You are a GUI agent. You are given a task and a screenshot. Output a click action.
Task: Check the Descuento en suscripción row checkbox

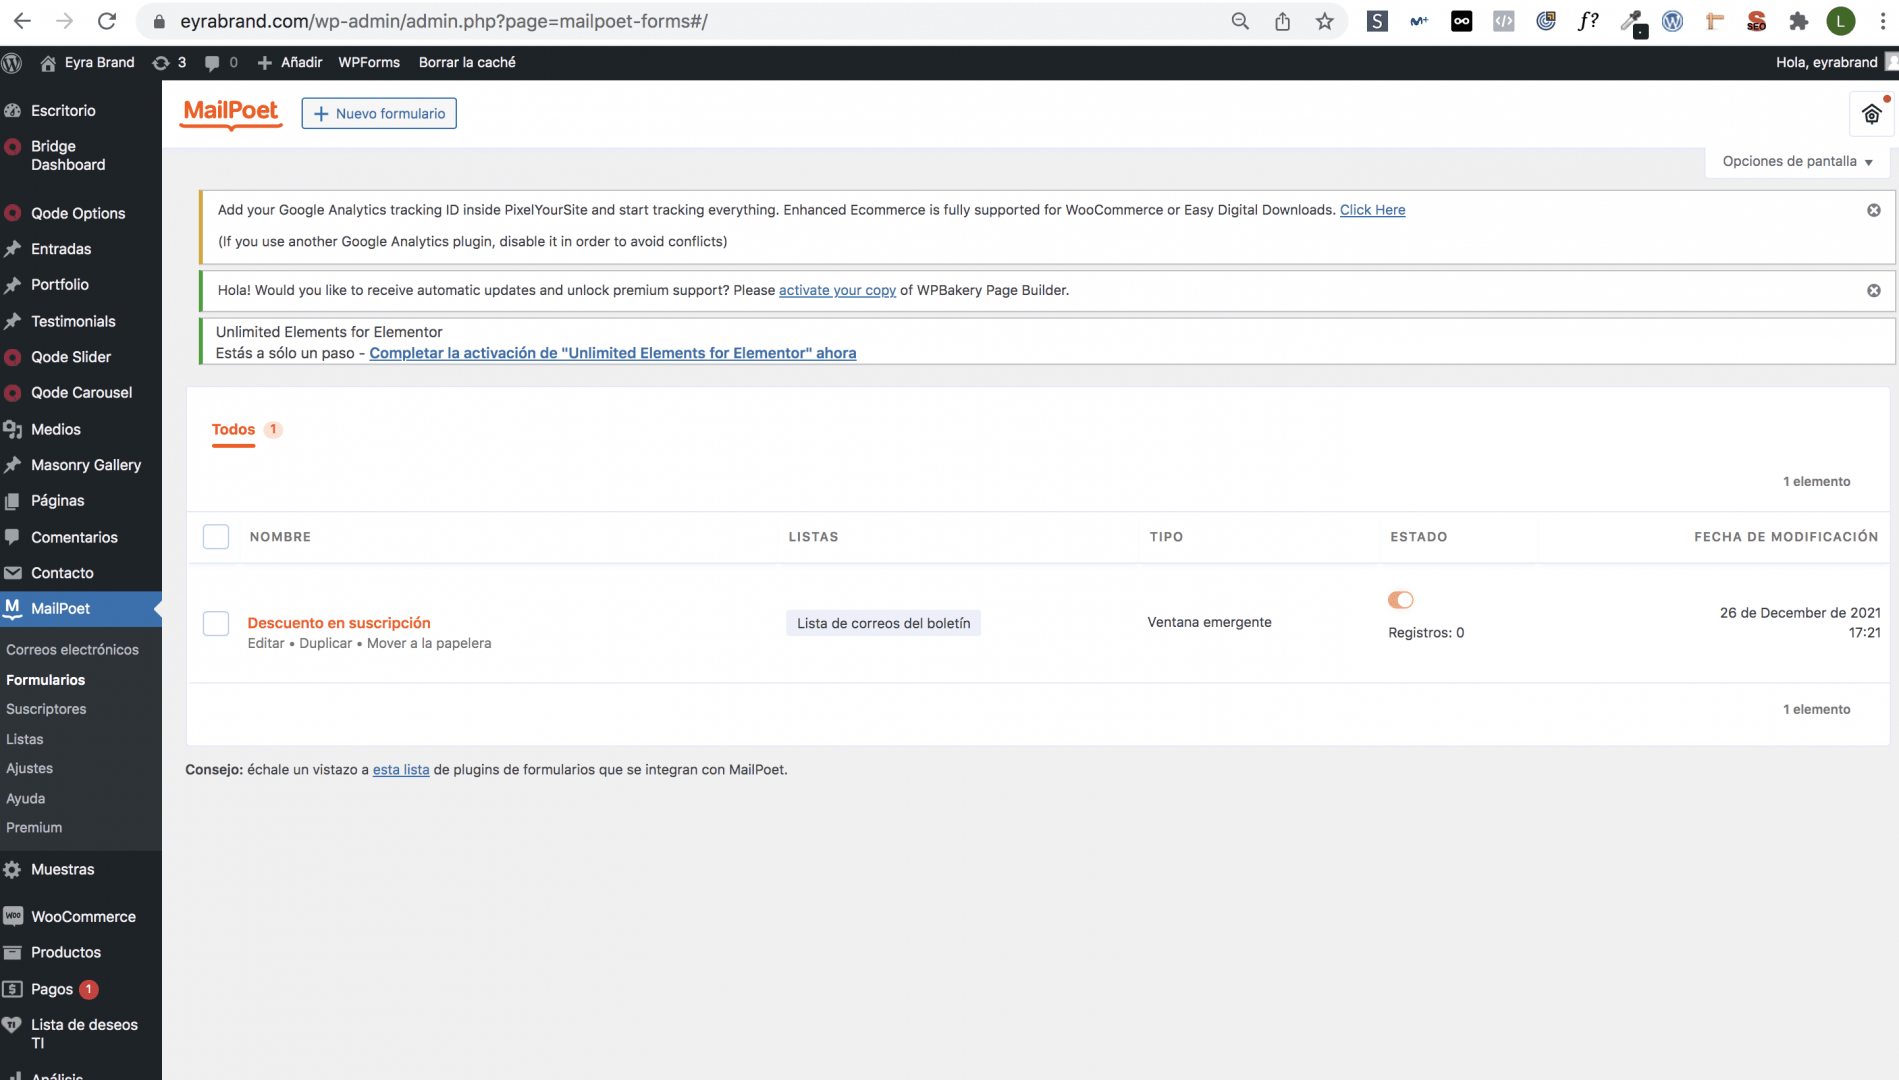(x=216, y=623)
